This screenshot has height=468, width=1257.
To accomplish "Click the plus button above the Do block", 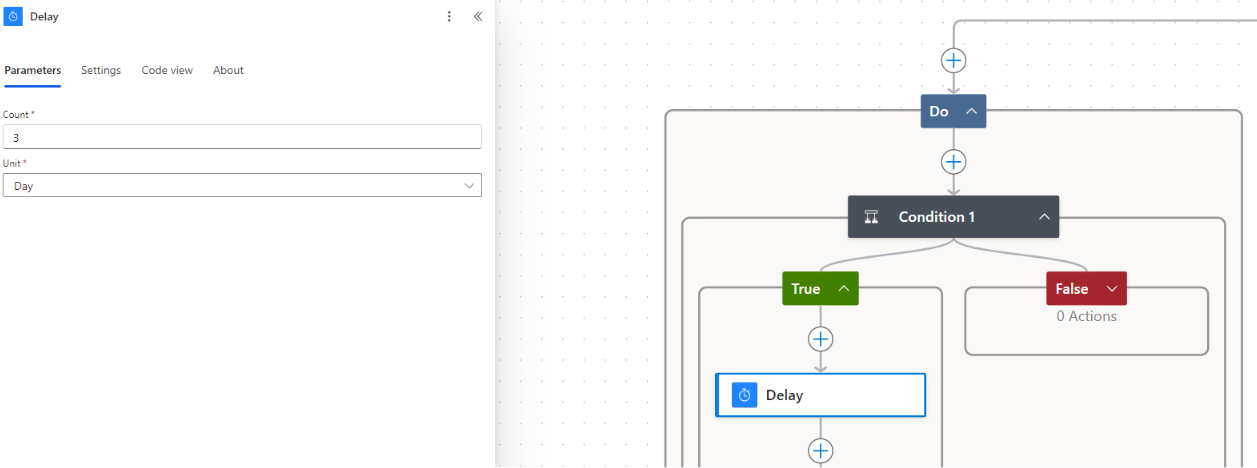I will (954, 60).
